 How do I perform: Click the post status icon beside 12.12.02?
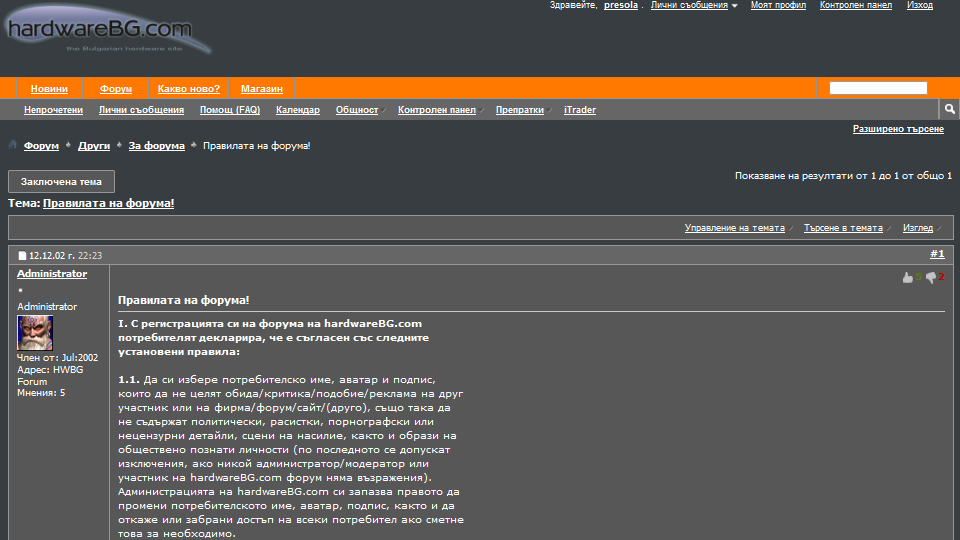coord(22,256)
